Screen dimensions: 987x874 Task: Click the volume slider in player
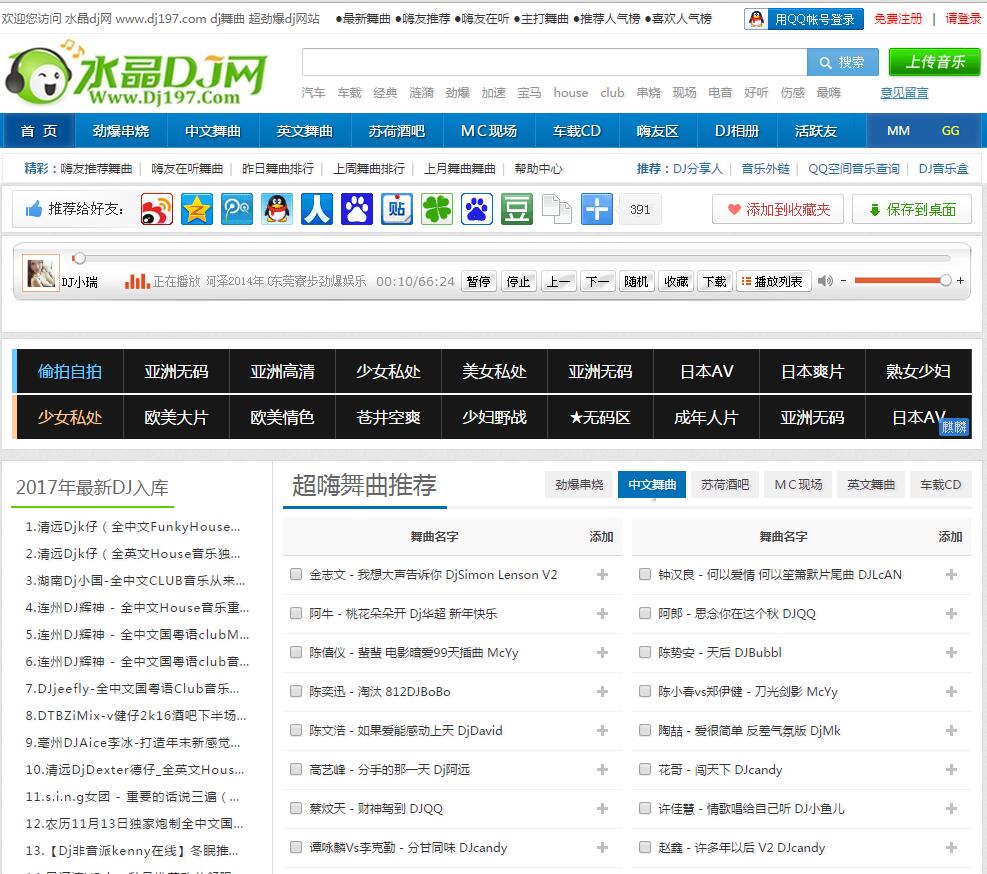(900, 281)
